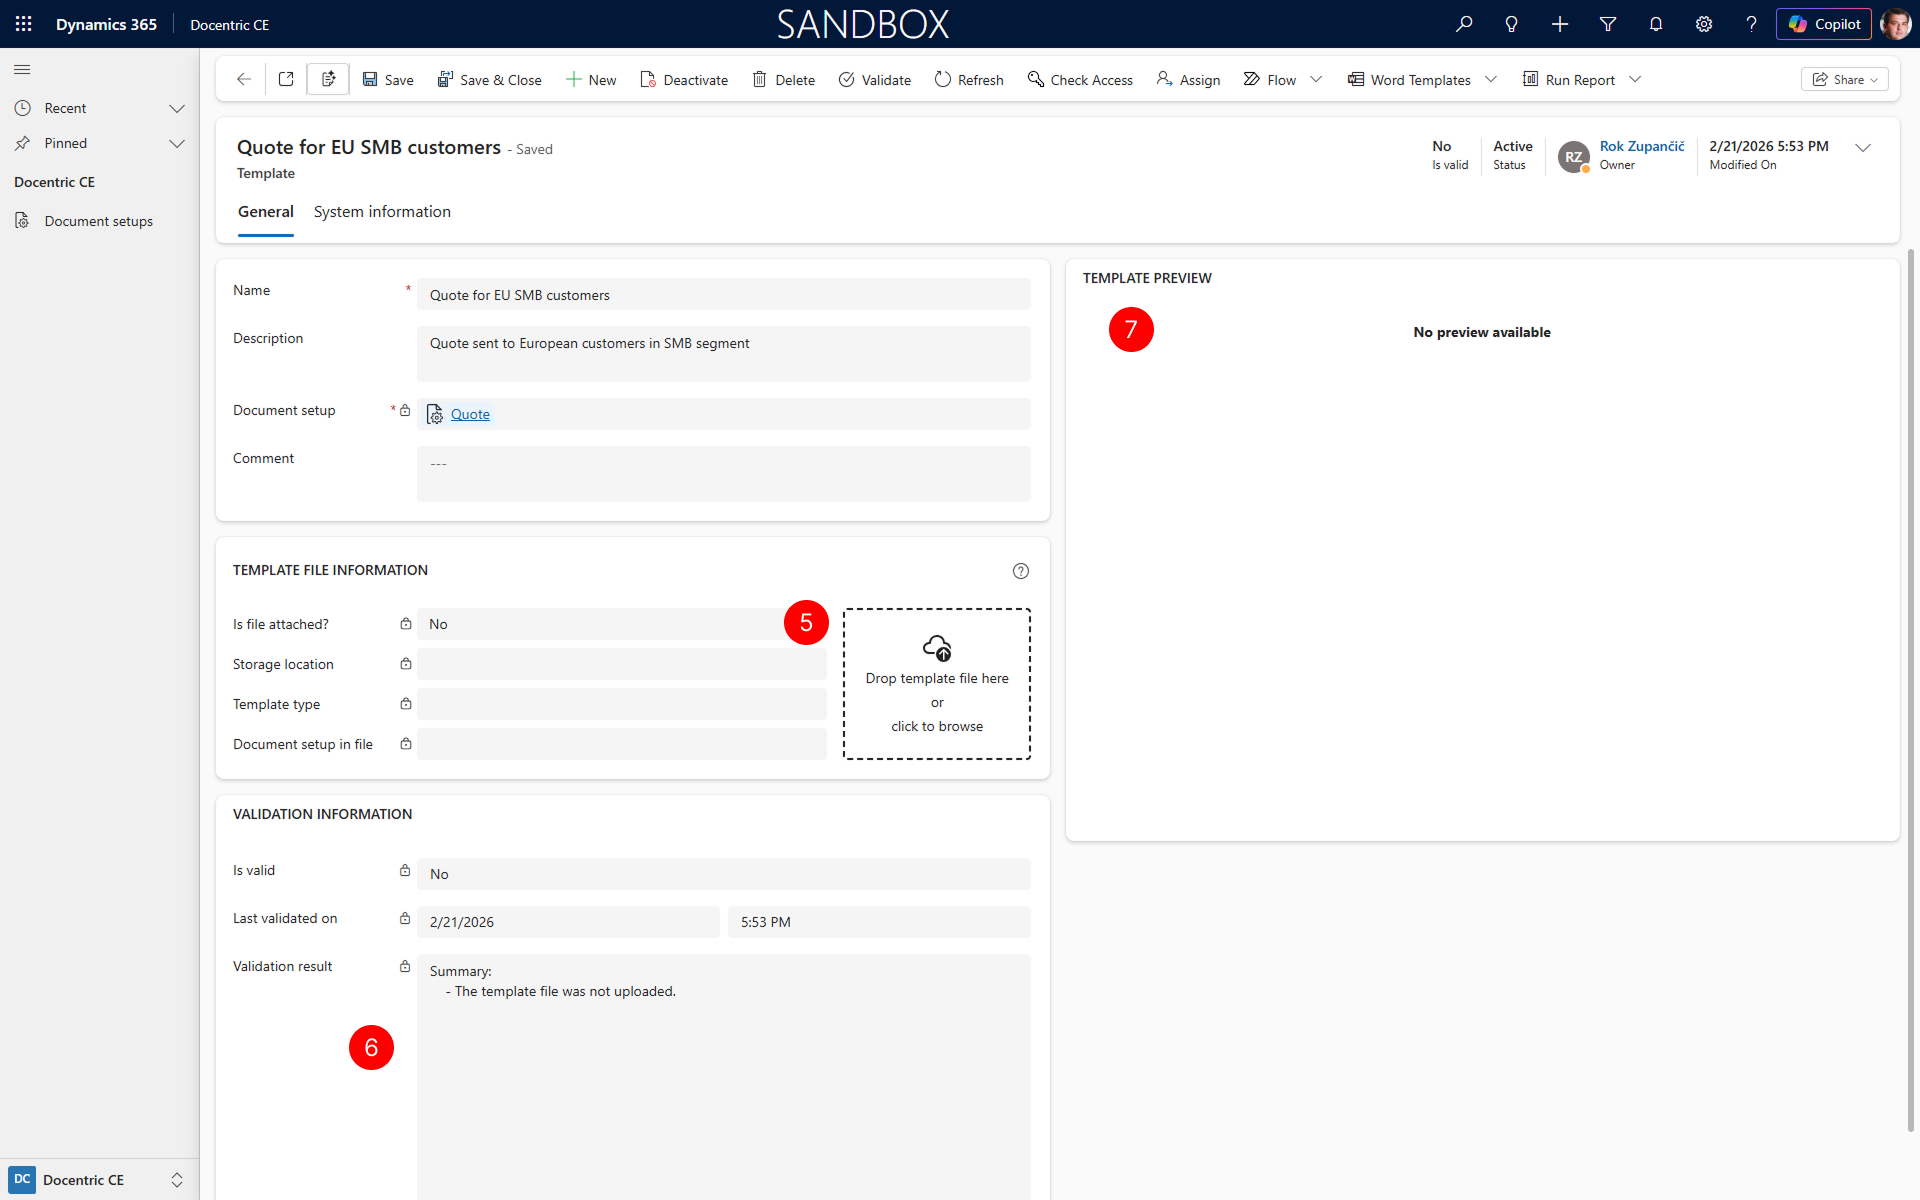Click into the Name field

pyautogui.click(x=724, y=294)
